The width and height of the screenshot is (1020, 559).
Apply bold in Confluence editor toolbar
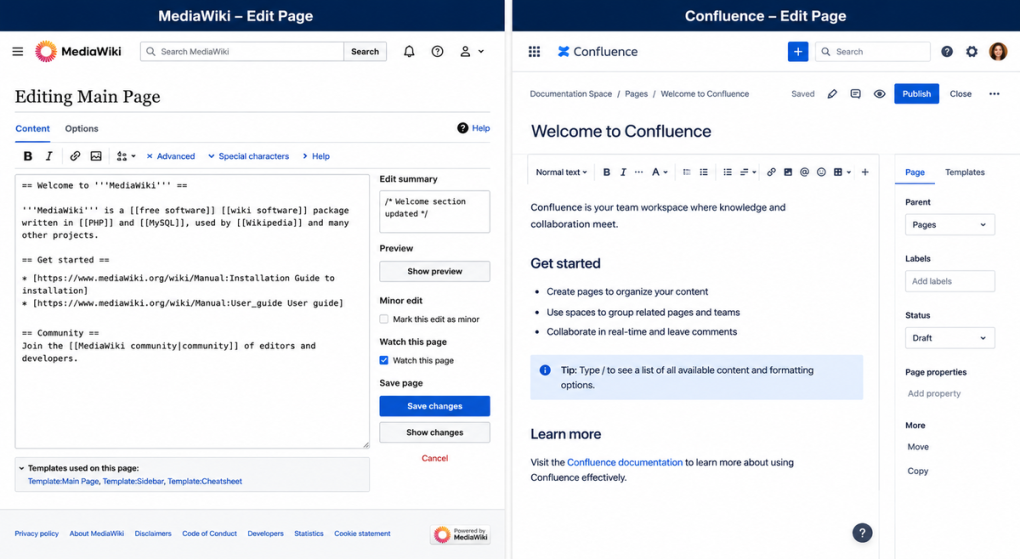606,172
